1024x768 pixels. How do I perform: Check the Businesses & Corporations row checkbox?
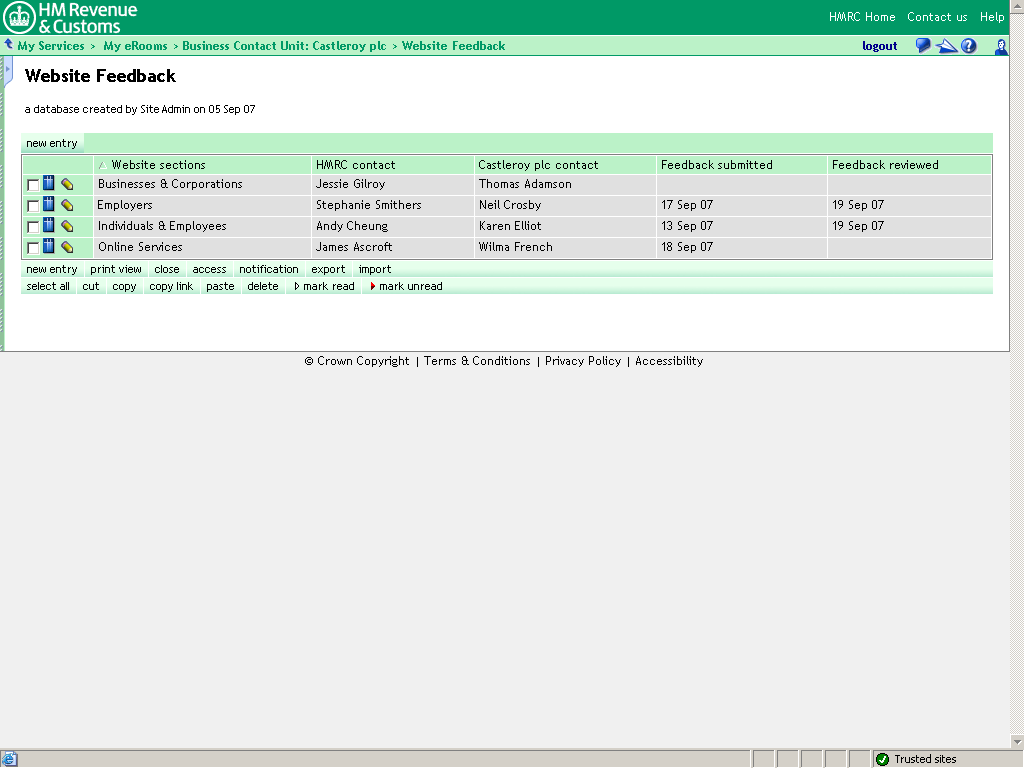click(33, 185)
